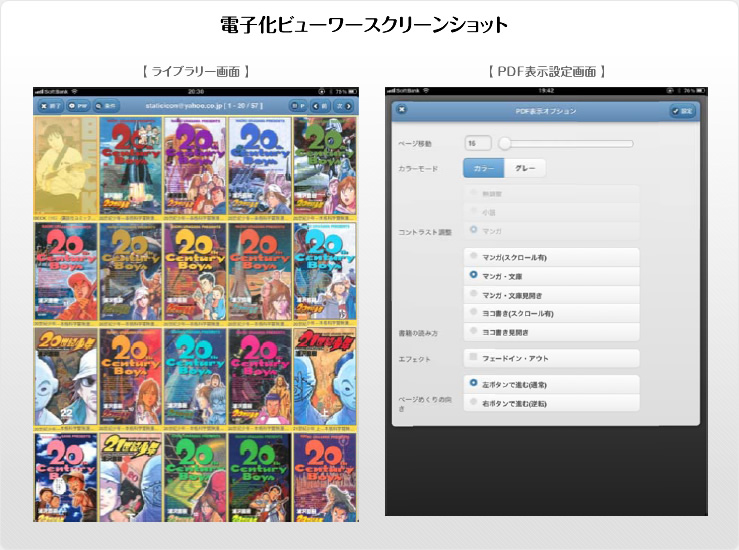This screenshot has height=550, width=739.
Task: Select マンガ・文庫見開き reading option
Action: tap(473, 295)
